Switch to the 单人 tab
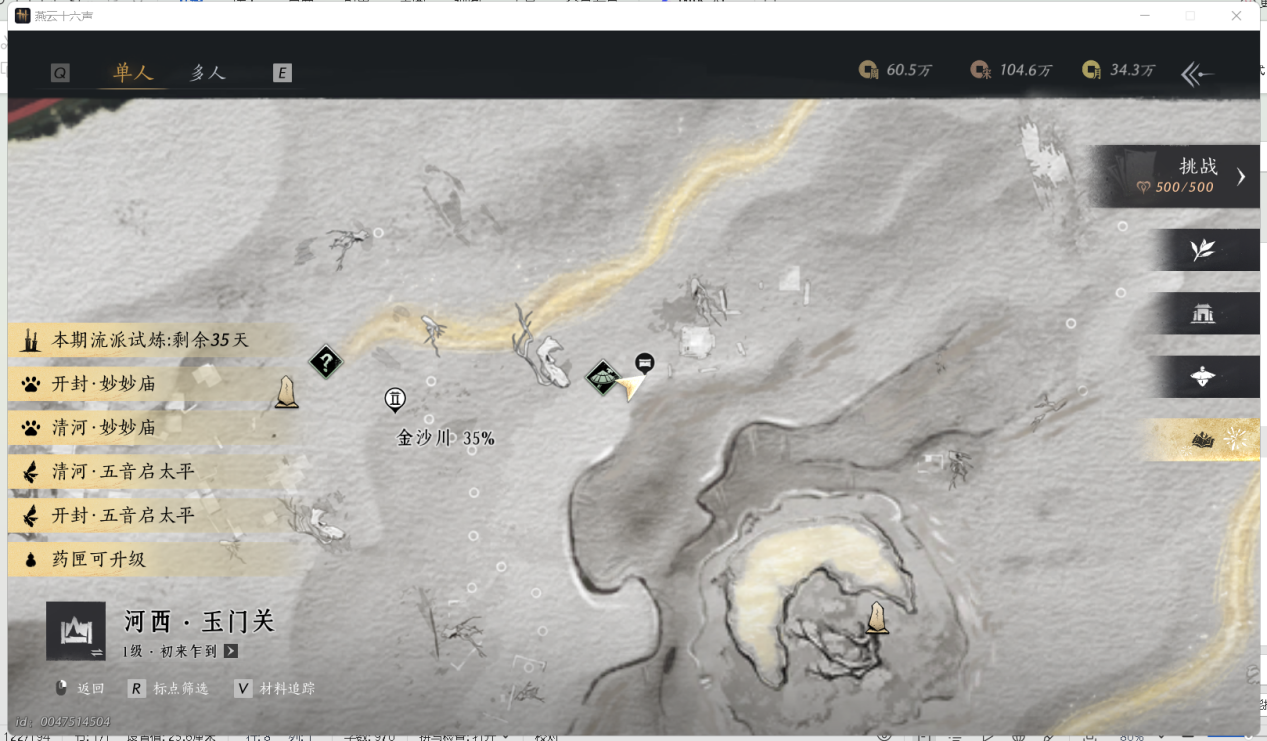This screenshot has width=1267, height=741. (x=133, y=73)
